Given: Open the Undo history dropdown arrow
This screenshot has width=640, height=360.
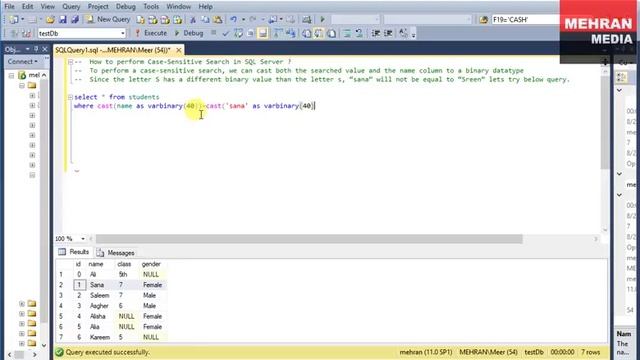Looking at the screenshot, I should [x=243, y=20].
